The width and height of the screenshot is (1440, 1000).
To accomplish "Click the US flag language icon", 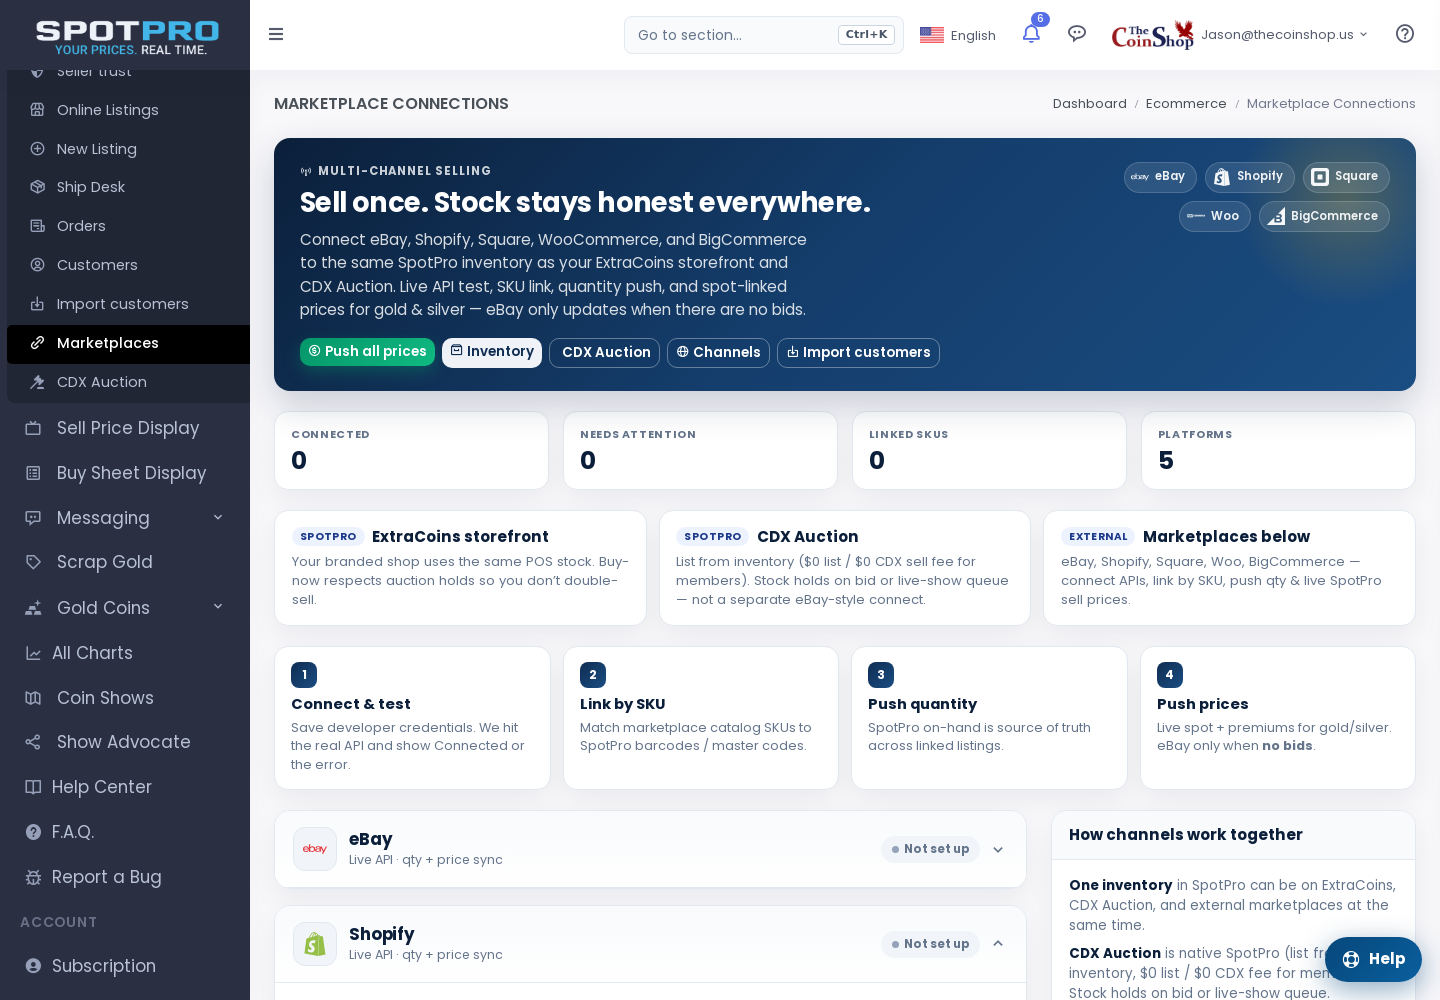I will tap(932, 35).
